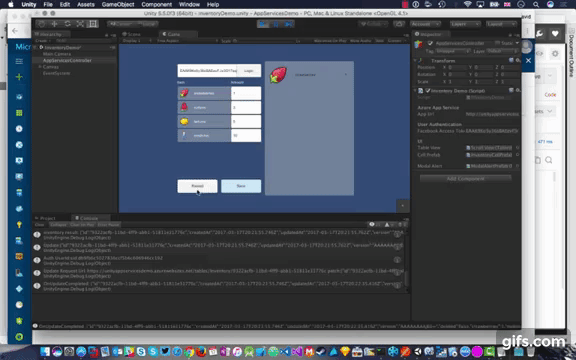Toggle the console info message filter

(375, 224)
